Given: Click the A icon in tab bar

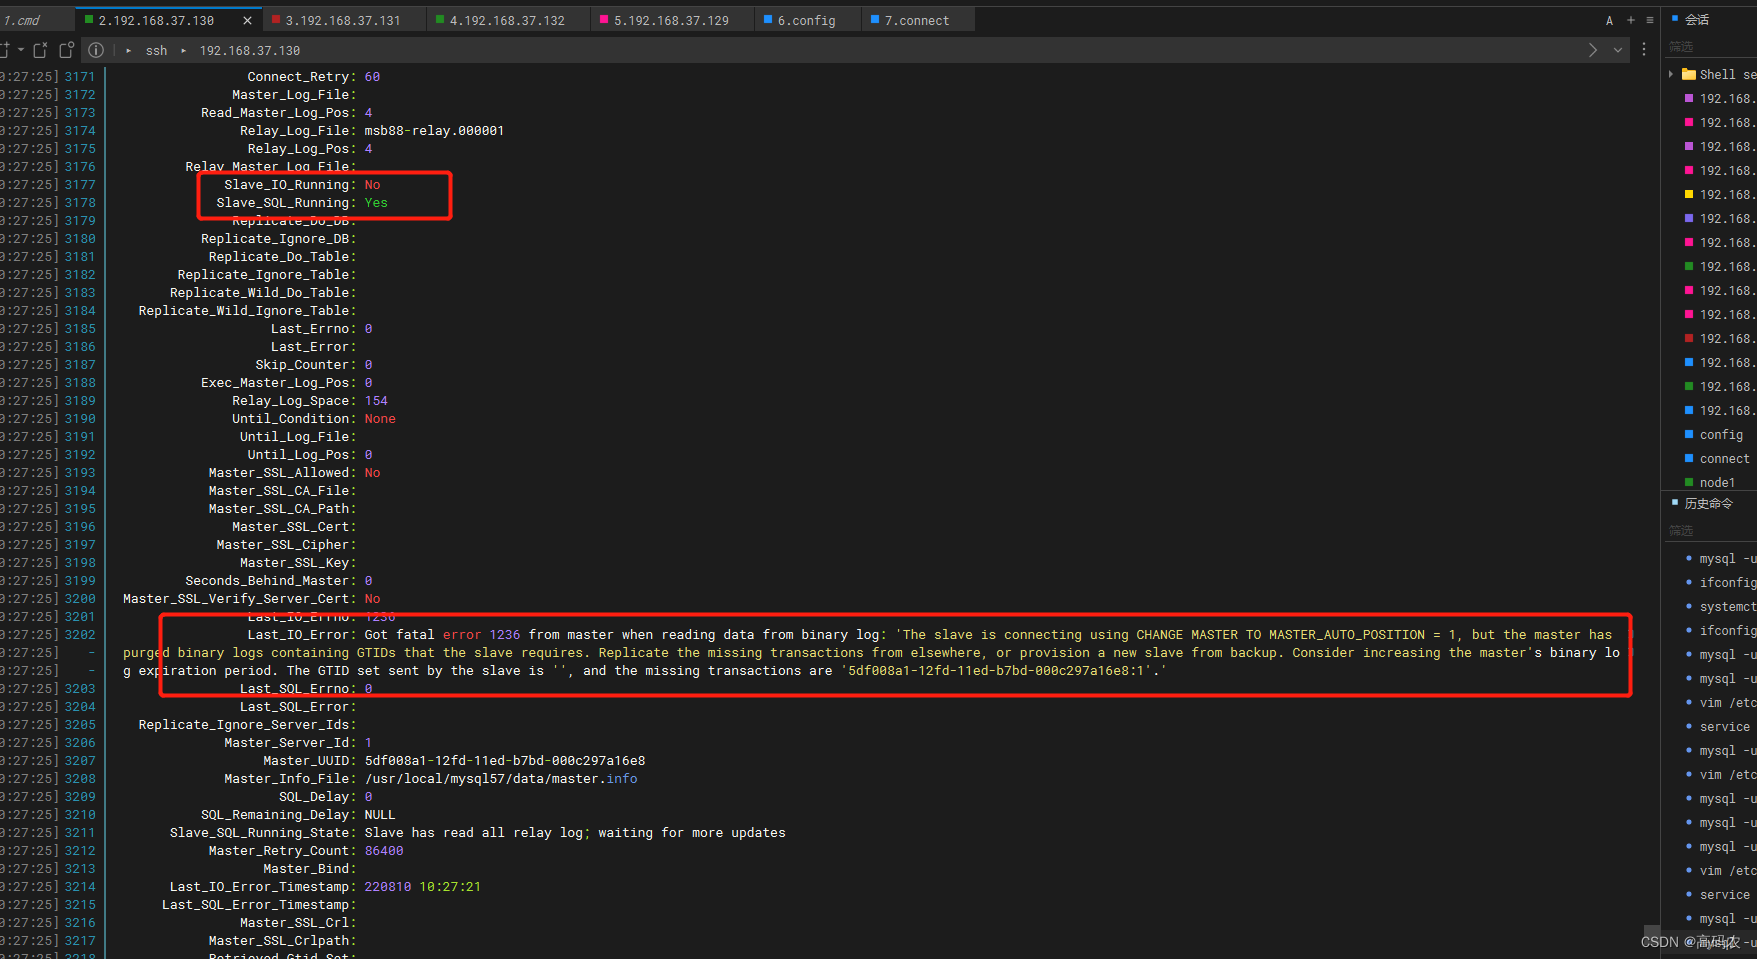Looking at the screenshot, I should point(1609,20).
